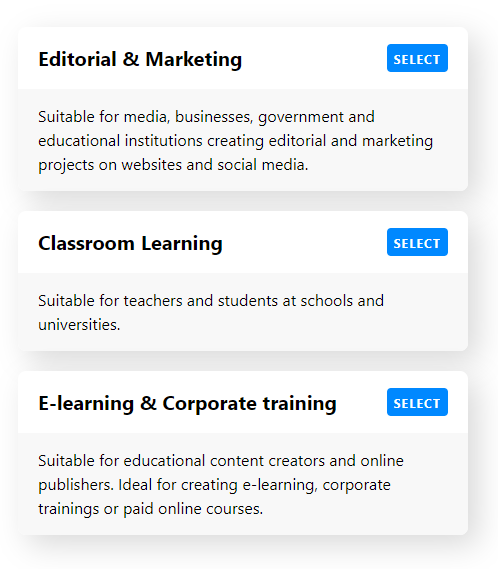The height and width of the screenshot is (569, 498).
Task: Click the Classroom Learning heading
Action: 130,243
